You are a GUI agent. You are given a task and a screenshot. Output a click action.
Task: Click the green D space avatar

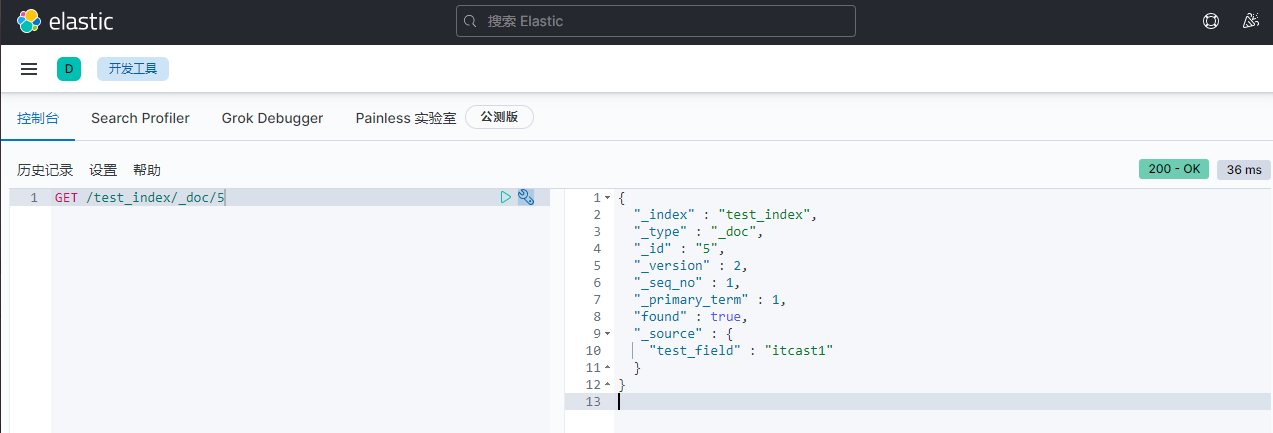coord(69,69)
